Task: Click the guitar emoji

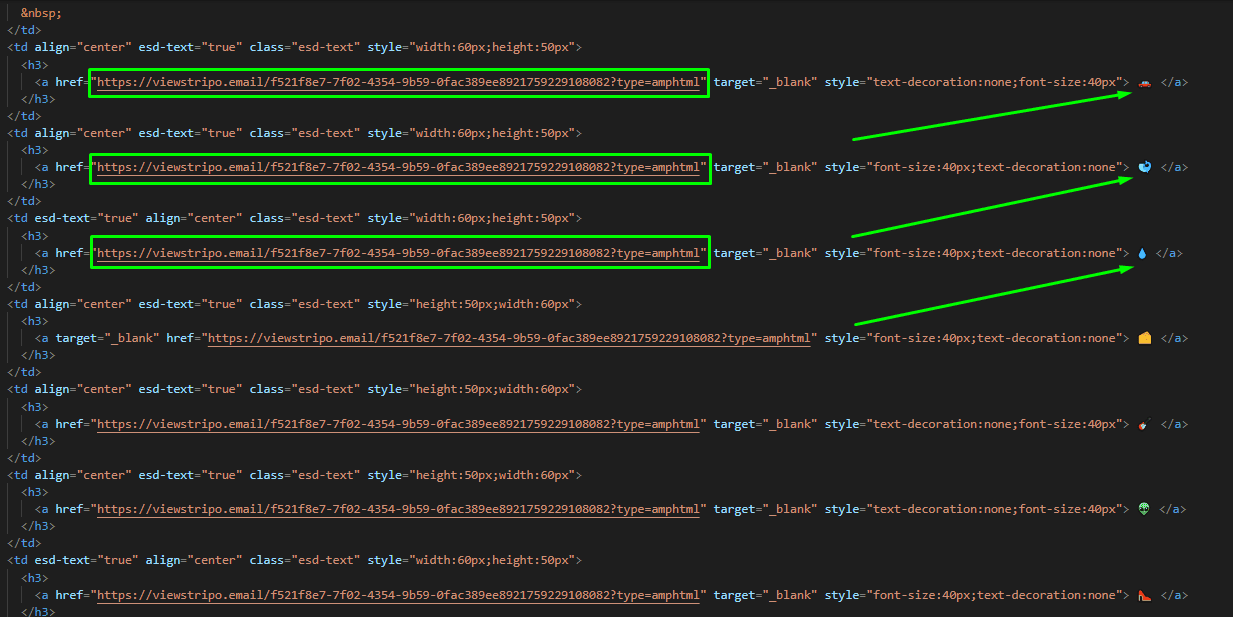Action: [x=1144, y=425]
